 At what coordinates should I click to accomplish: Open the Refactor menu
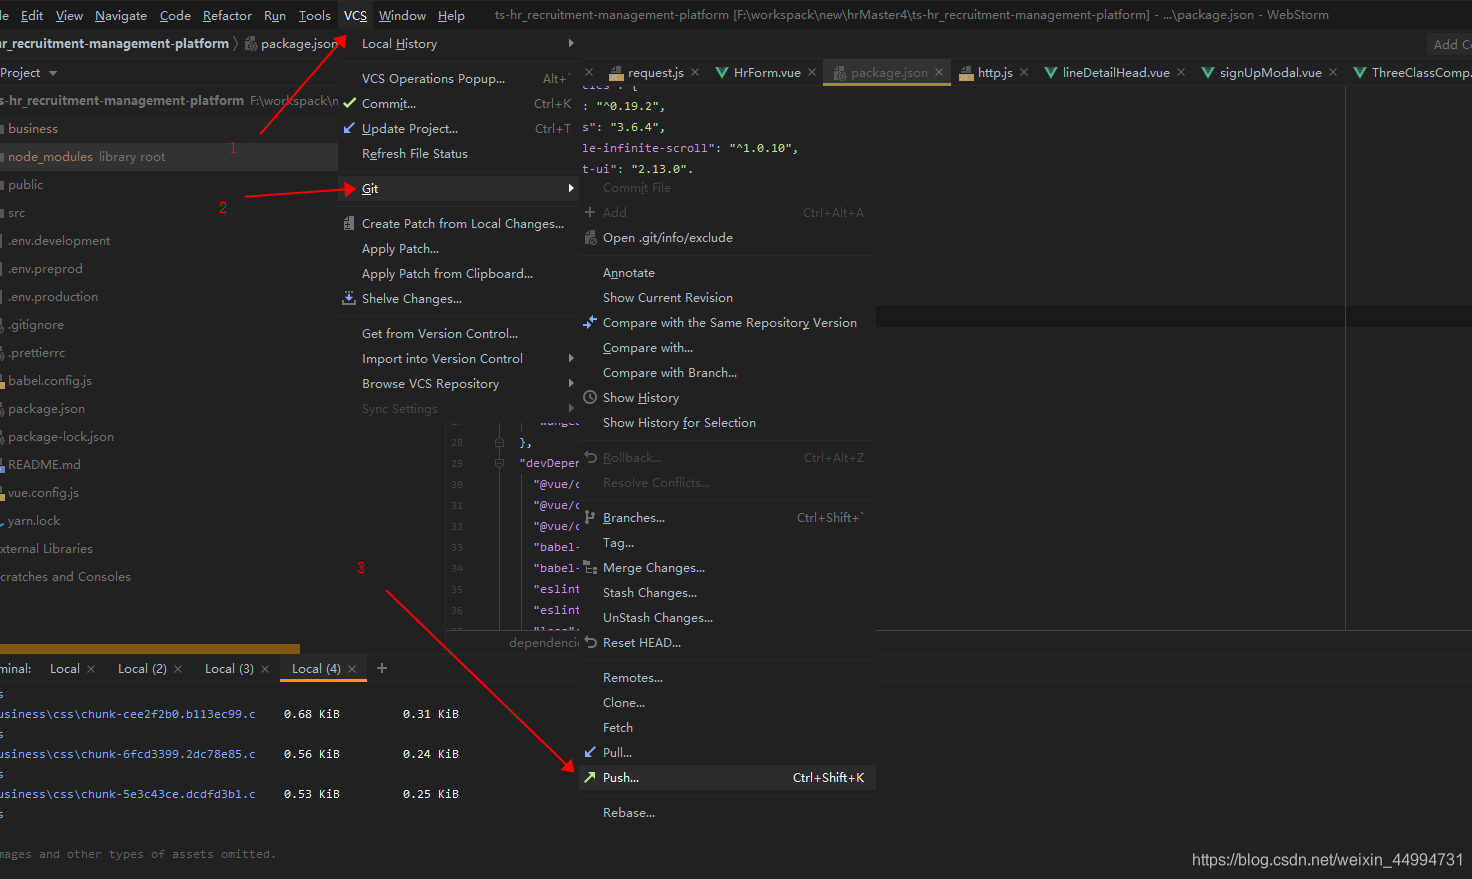tap(227, 15)
